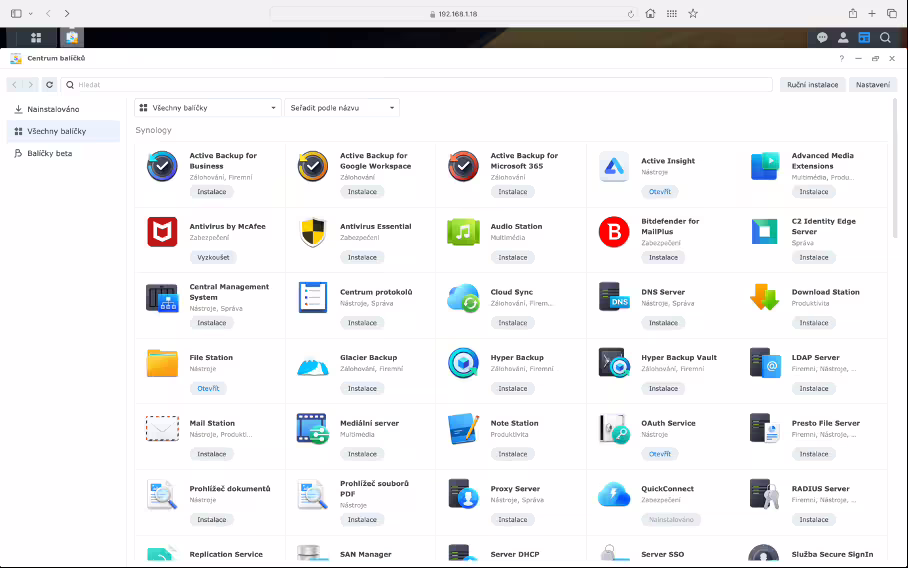Click the Active Backup for Google Workspace icon

point(313,166)
